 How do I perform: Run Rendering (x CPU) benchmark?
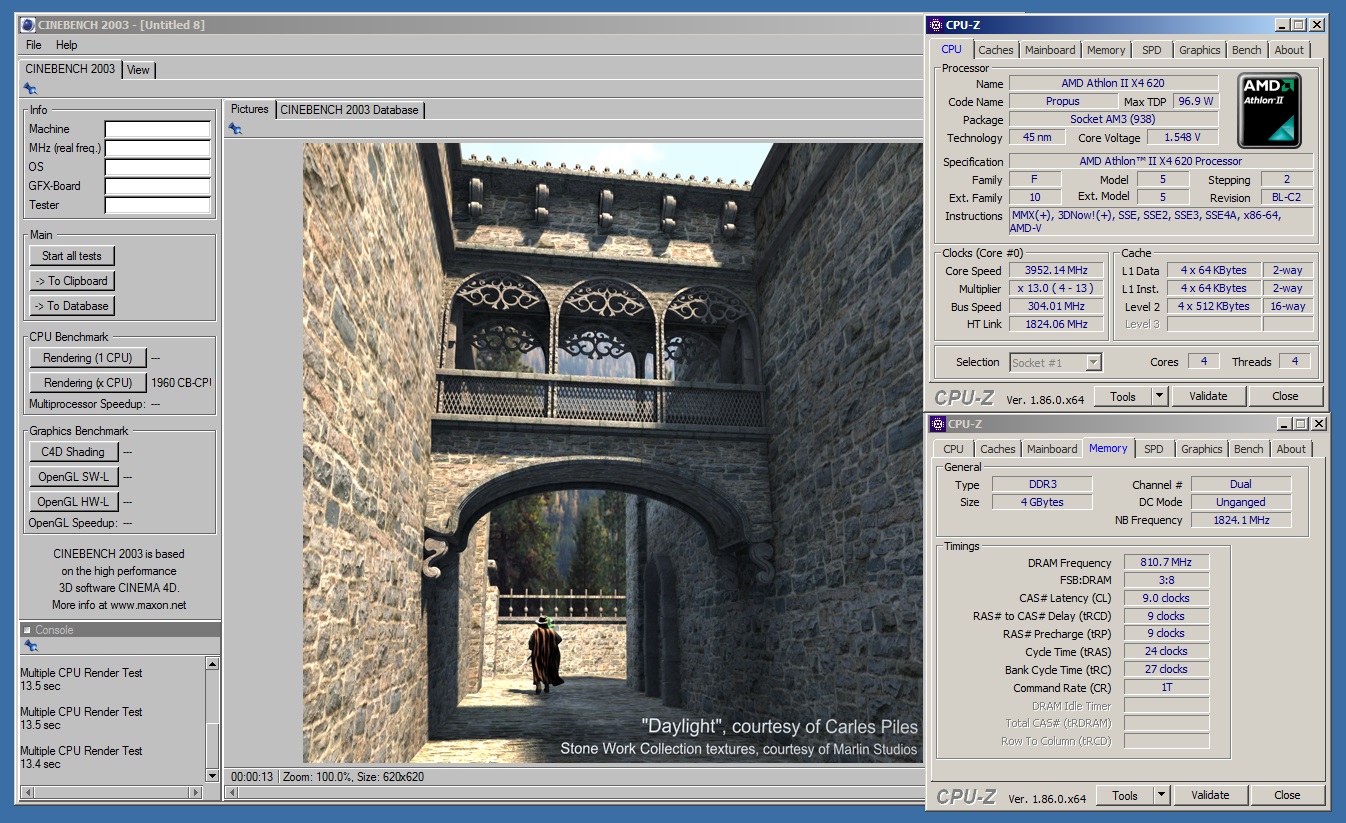(88, 383)
